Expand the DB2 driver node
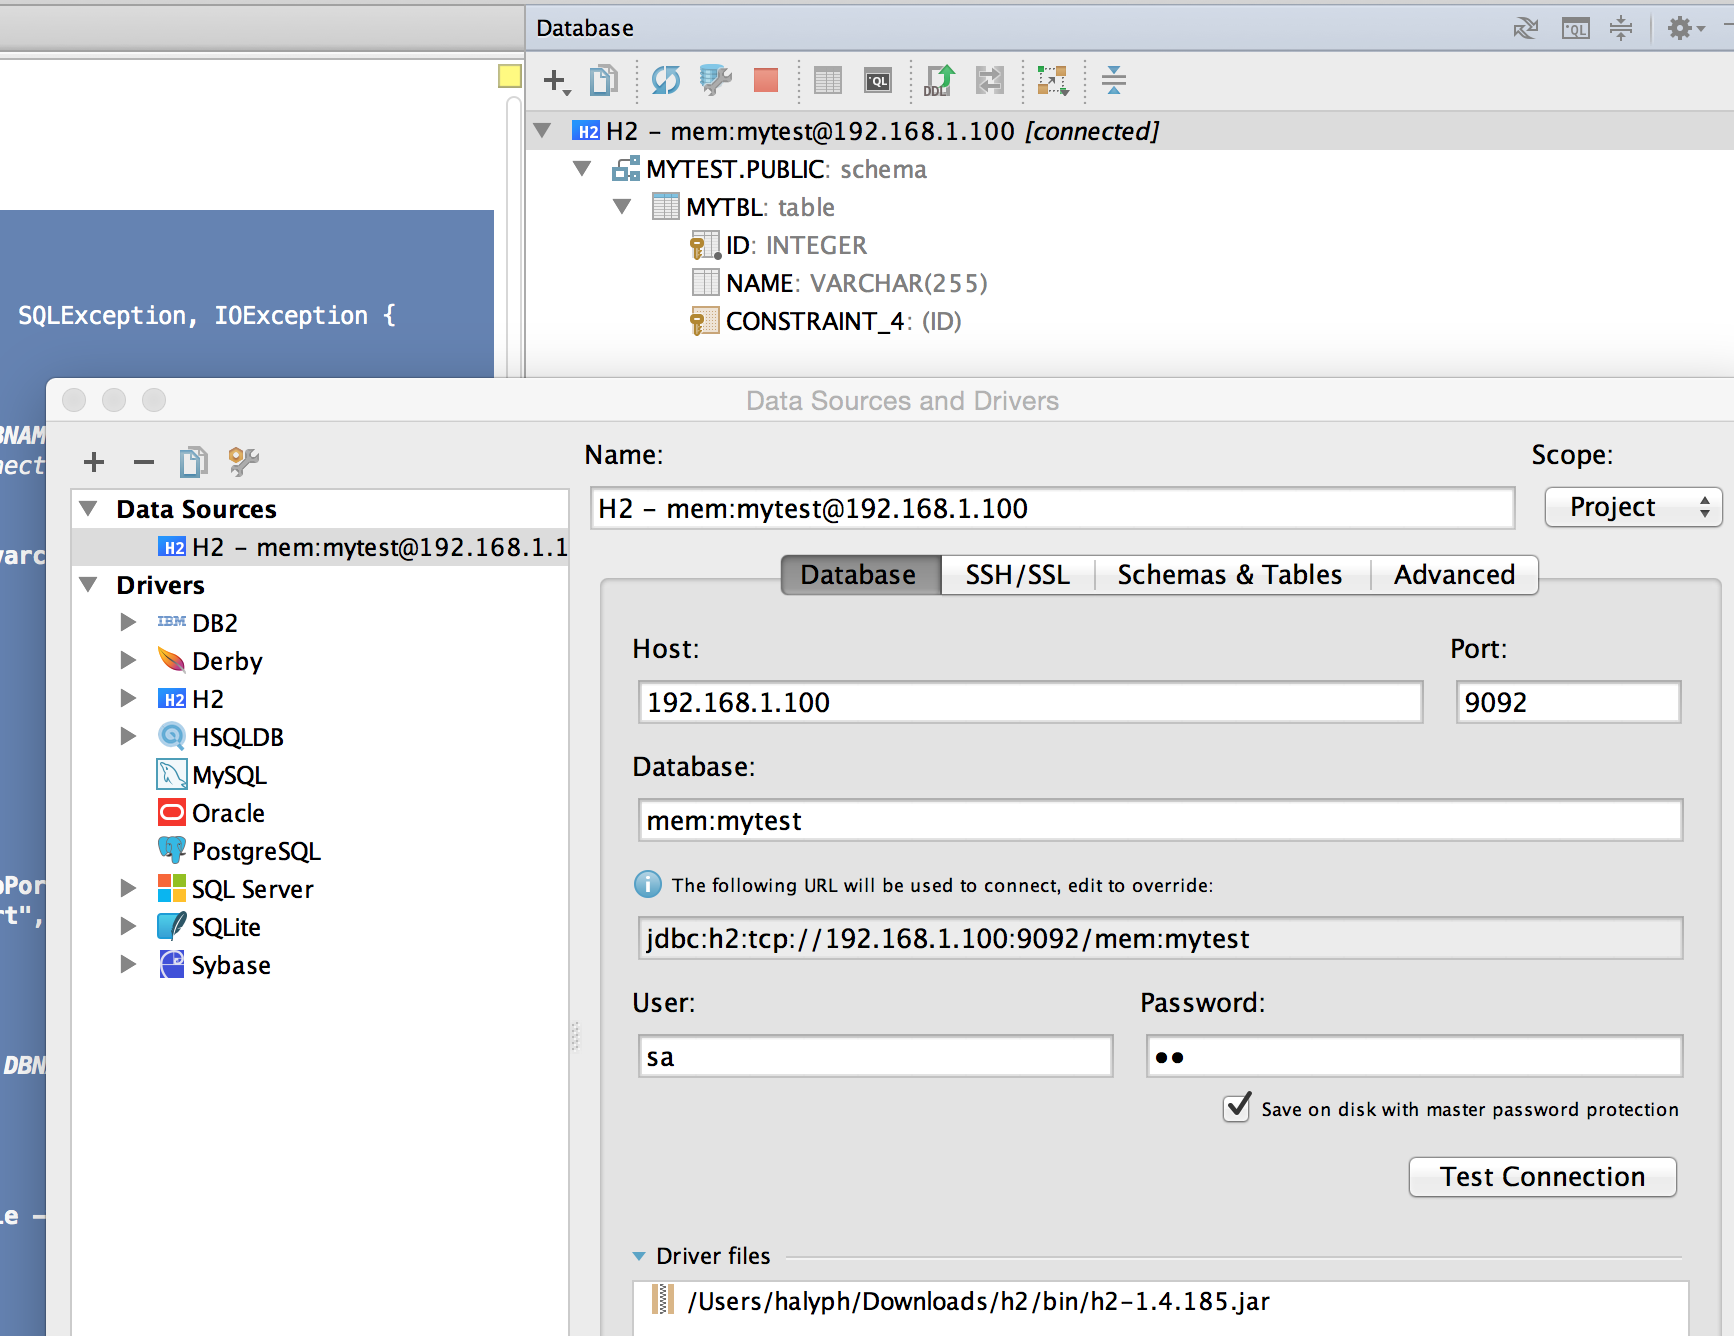Image resolution: width=1734 pixels, height=1336 pixels. pyautogui.click(x=128, y=622)
